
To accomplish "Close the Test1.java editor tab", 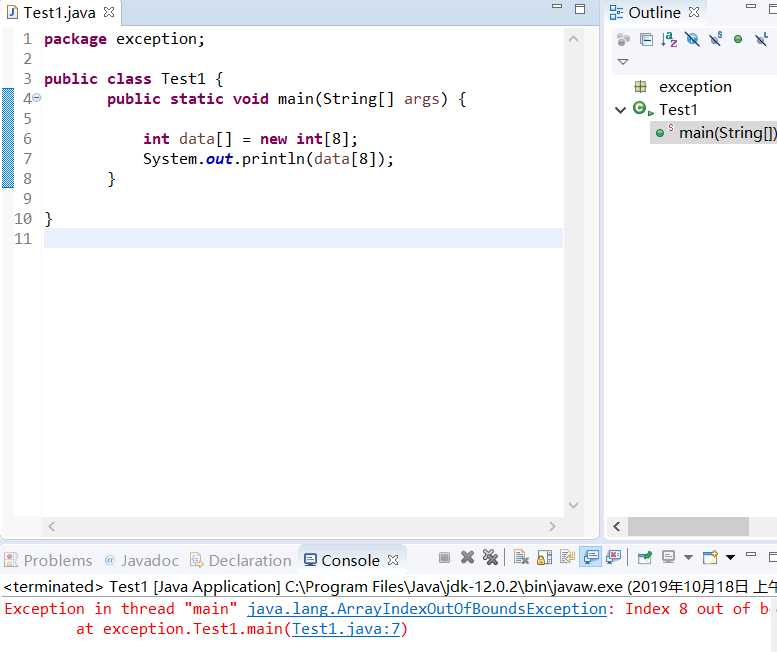I will (x=109, y=12).
